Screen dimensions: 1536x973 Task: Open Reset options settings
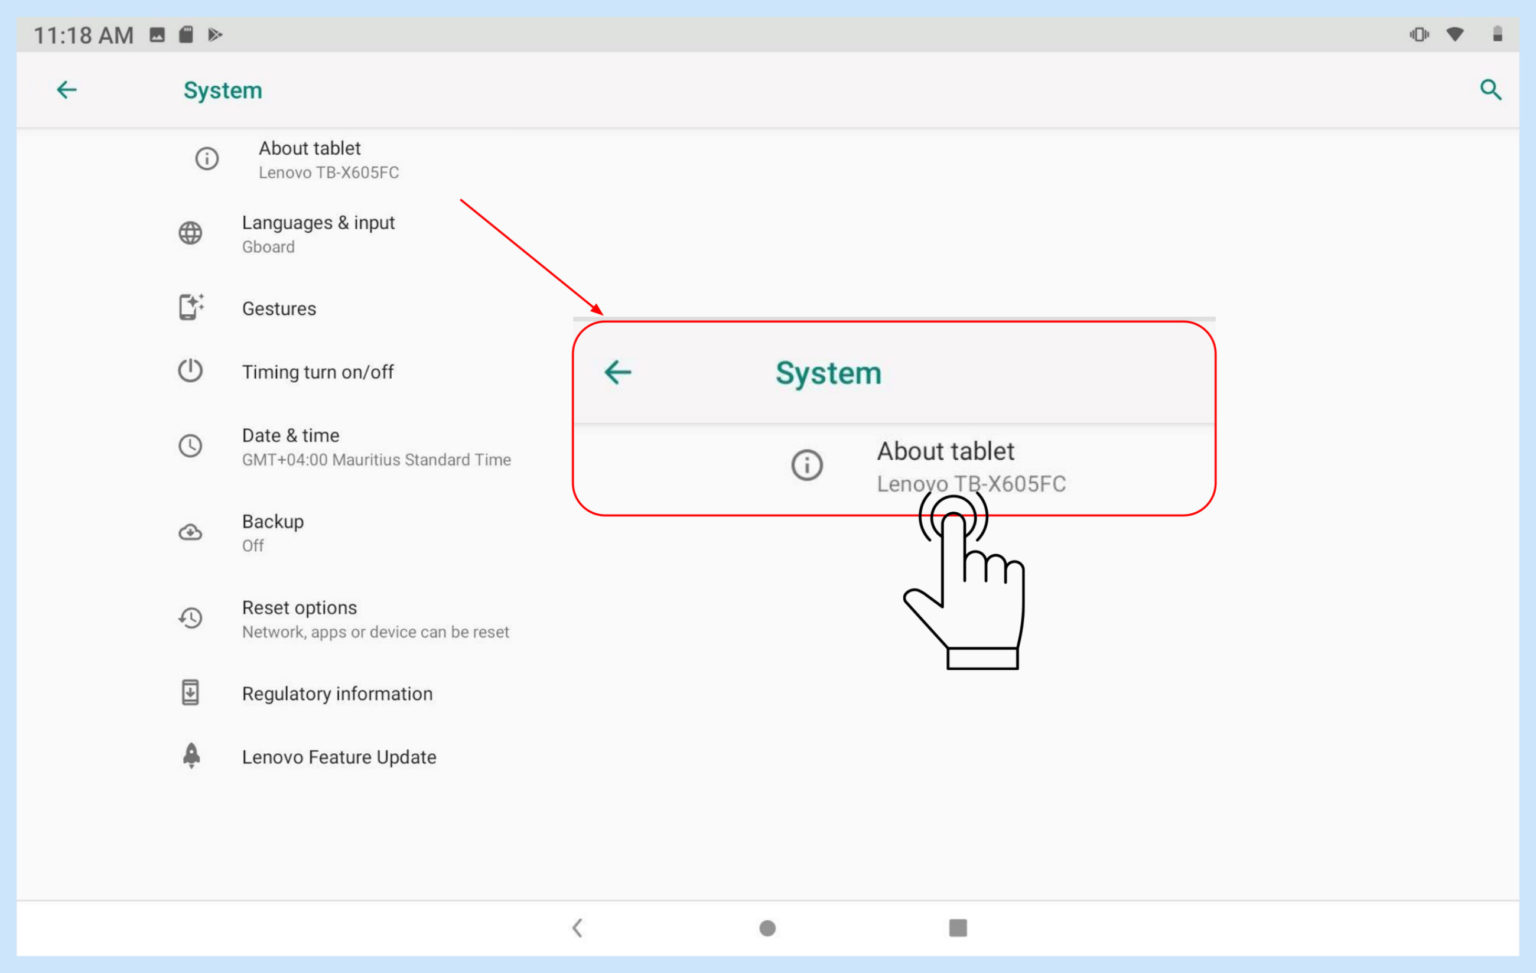tap(299, 618)
